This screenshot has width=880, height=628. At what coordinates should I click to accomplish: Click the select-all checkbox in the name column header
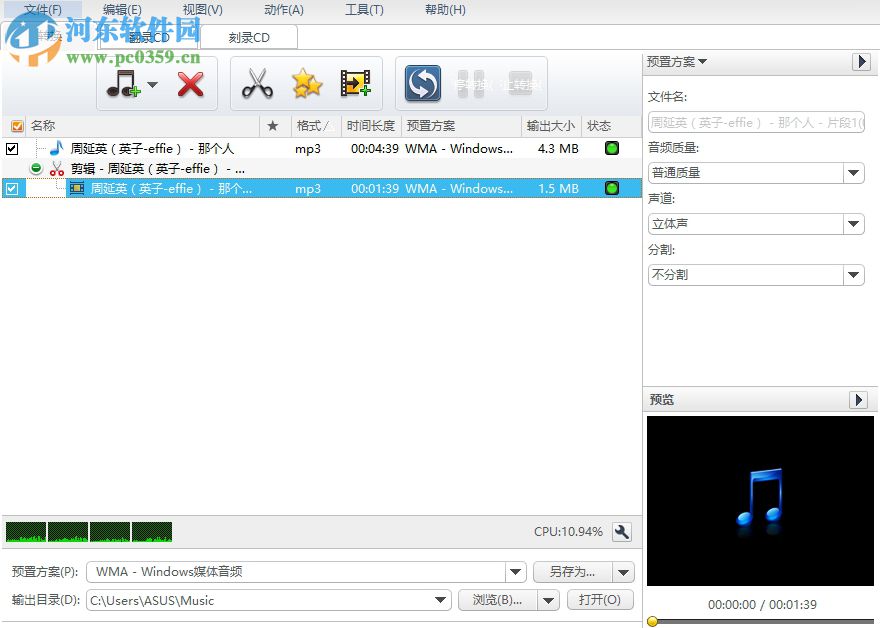click(16, 125)
